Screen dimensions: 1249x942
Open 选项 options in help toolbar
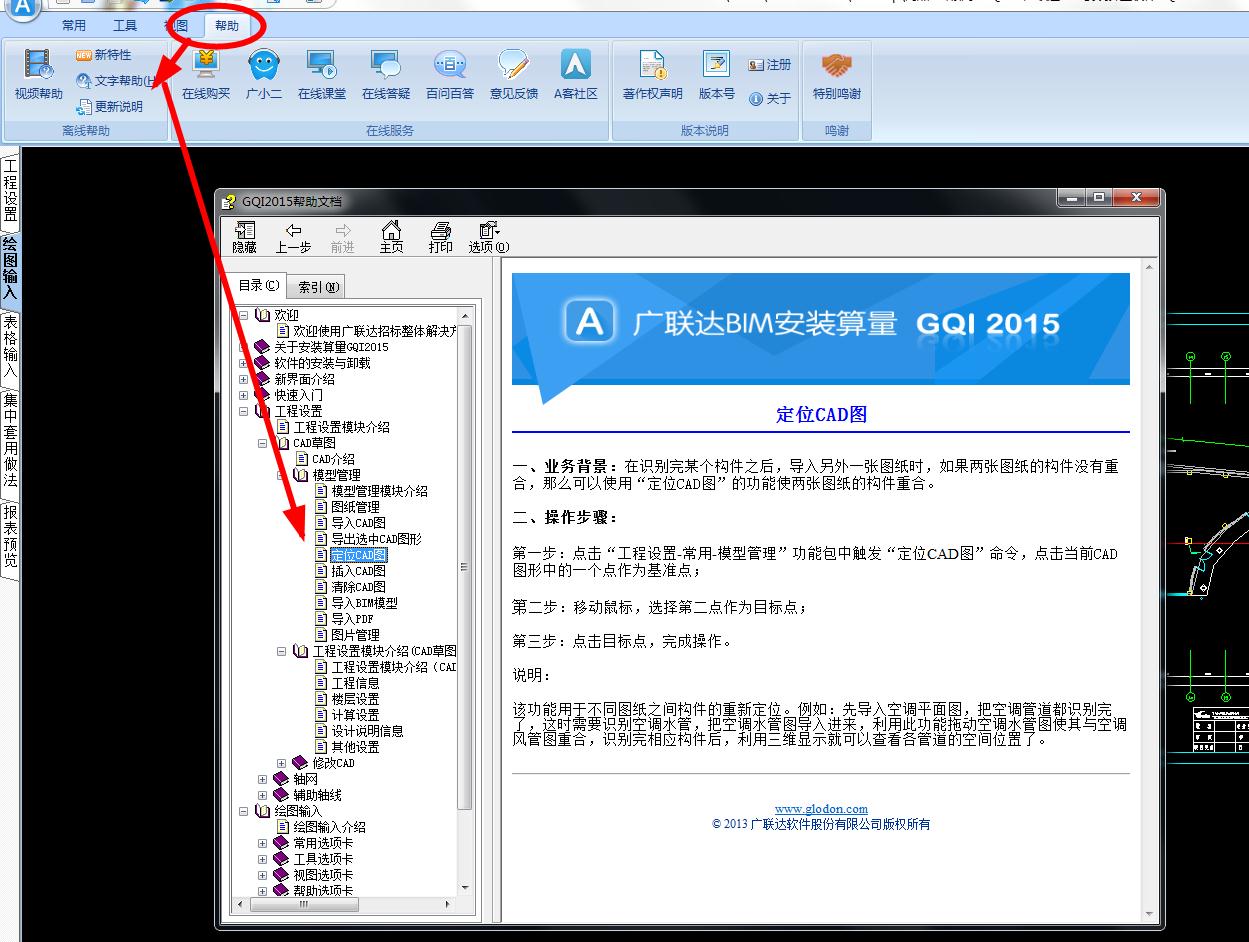pyautogui.click(x=489, y=238)
